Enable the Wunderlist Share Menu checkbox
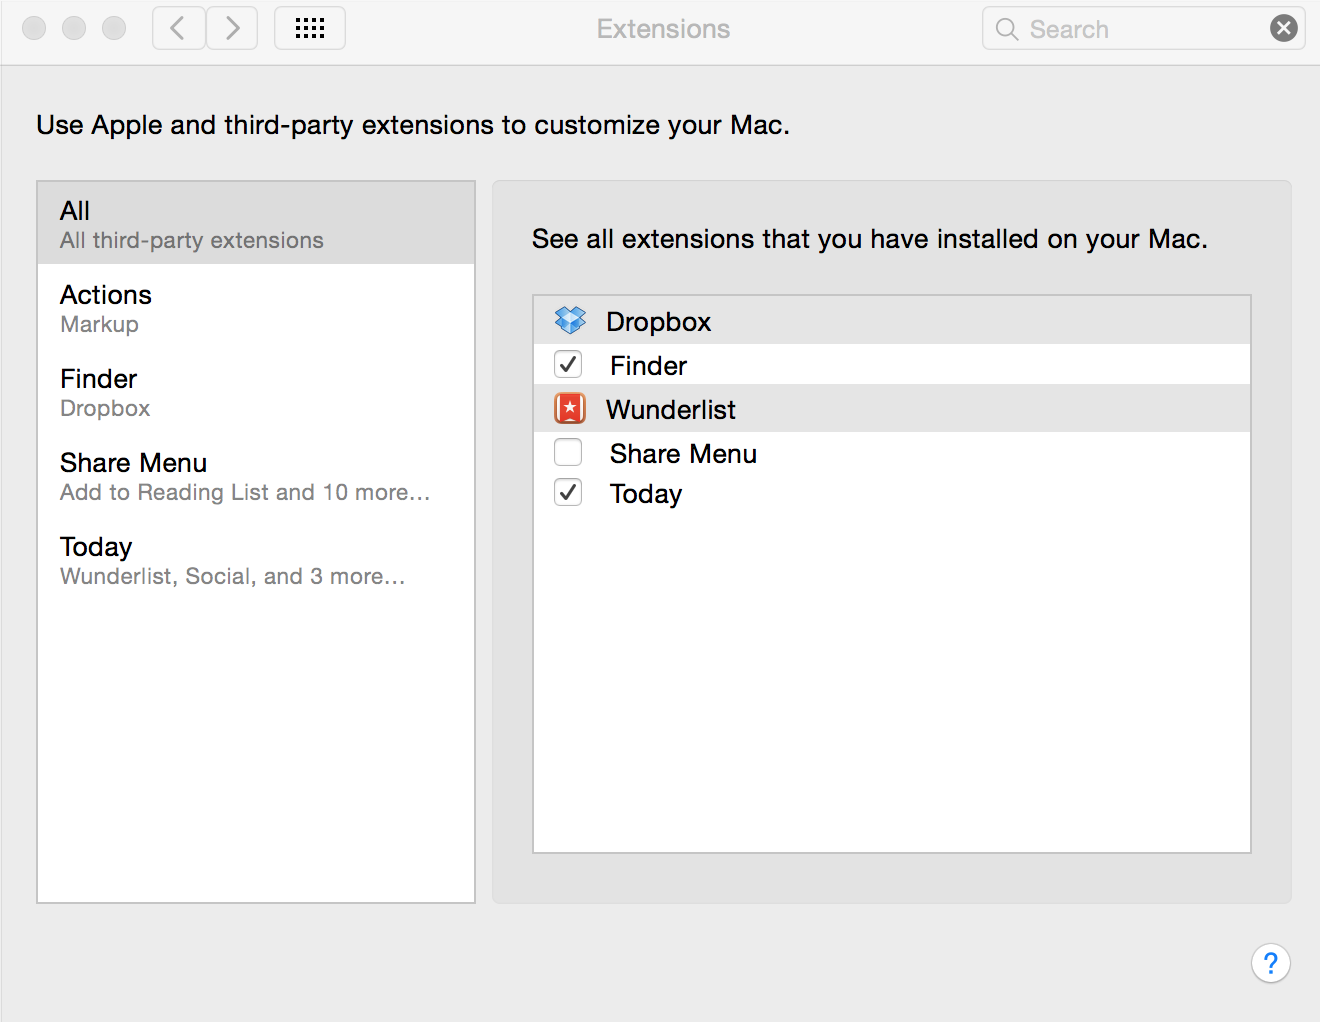Viewport: 1320px width, 1022px height. [x=568, y=453]
